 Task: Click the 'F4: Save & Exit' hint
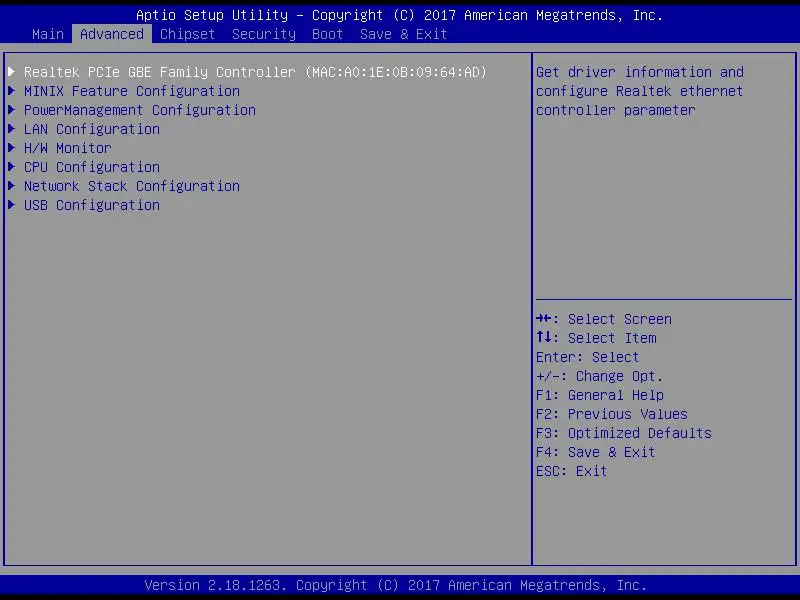click(x=595, y=452)
